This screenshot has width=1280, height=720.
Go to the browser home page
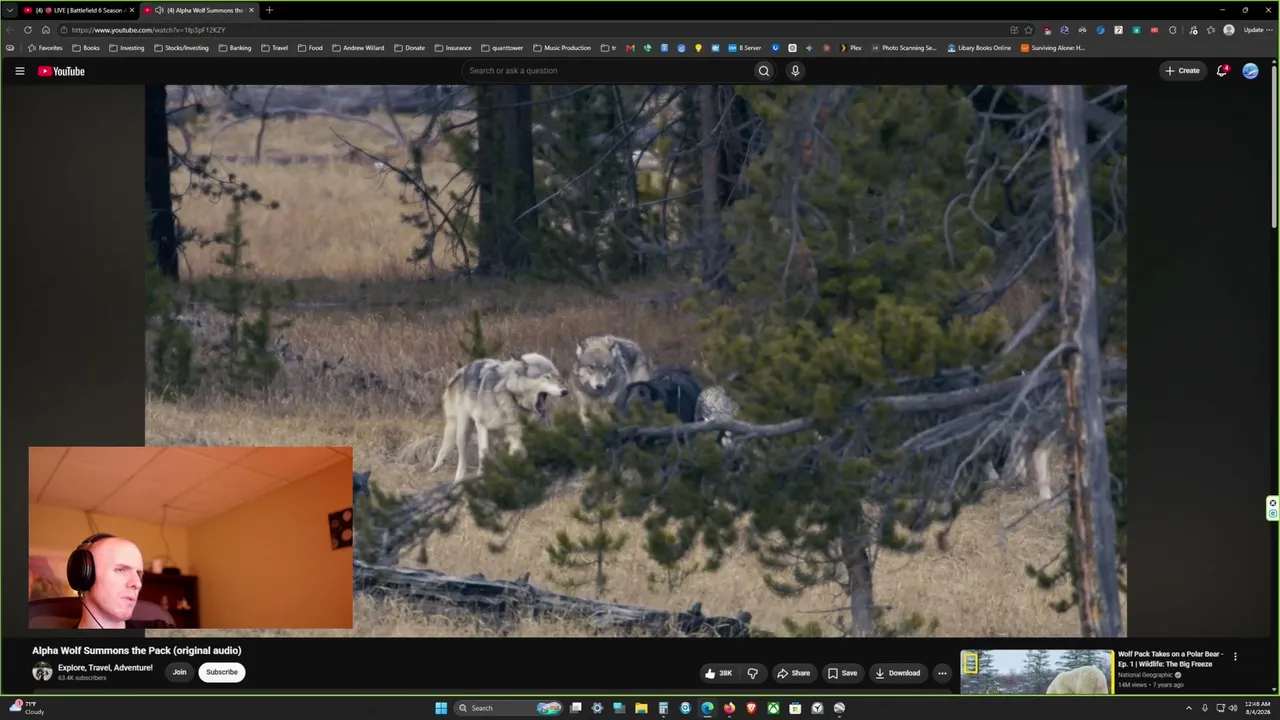[x=45, y=30]
